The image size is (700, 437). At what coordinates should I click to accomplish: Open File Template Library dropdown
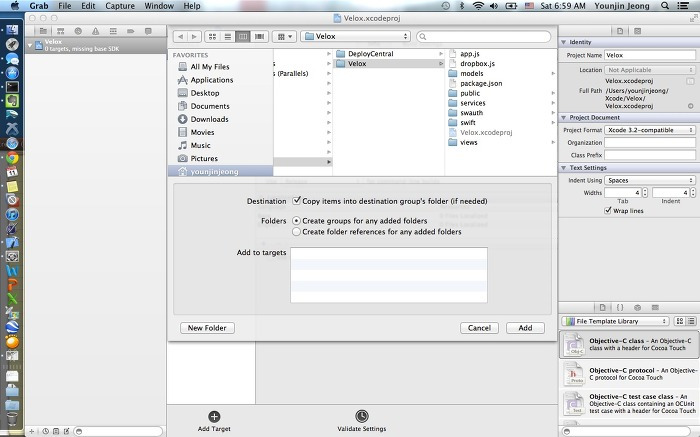[615, 321]
